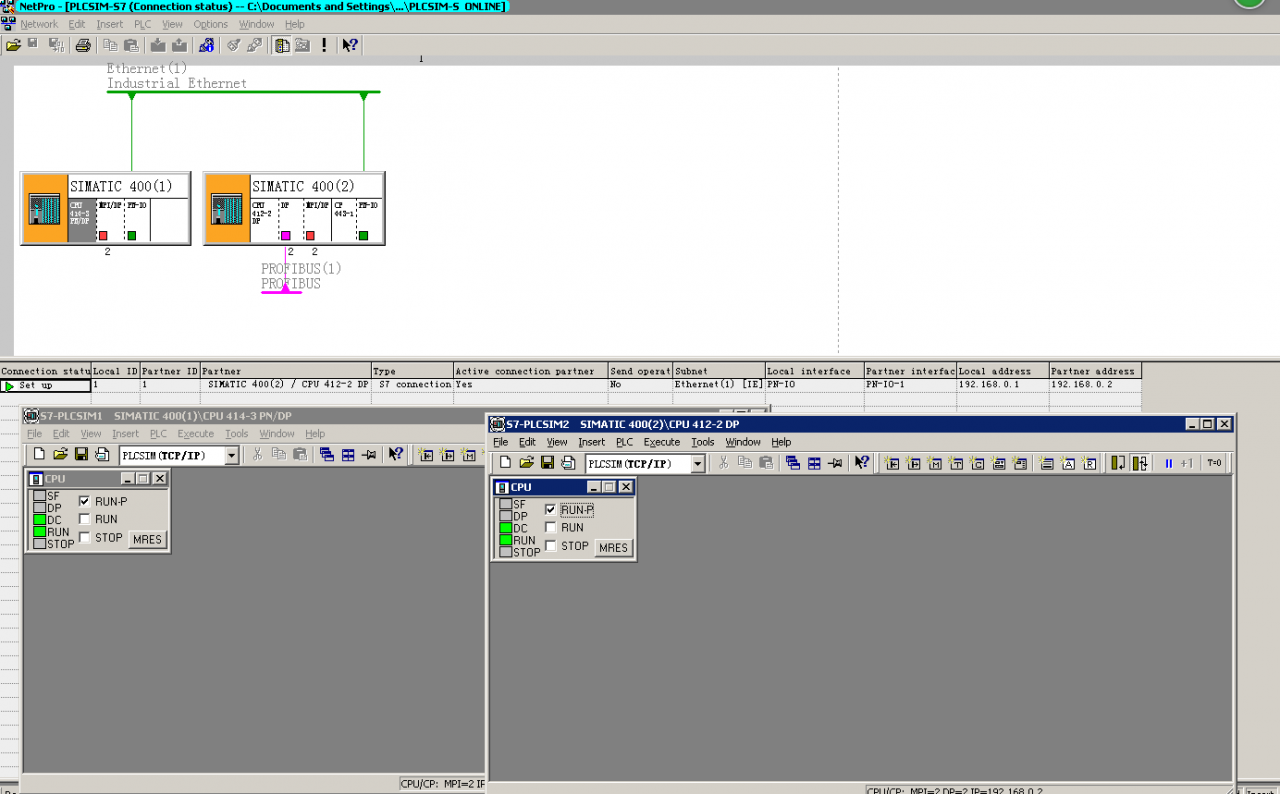This screenshot has height=794, width=1280.
Task: Click the Pause icon in S7-PLCSIM2
Action: [x=1168, y=463]
